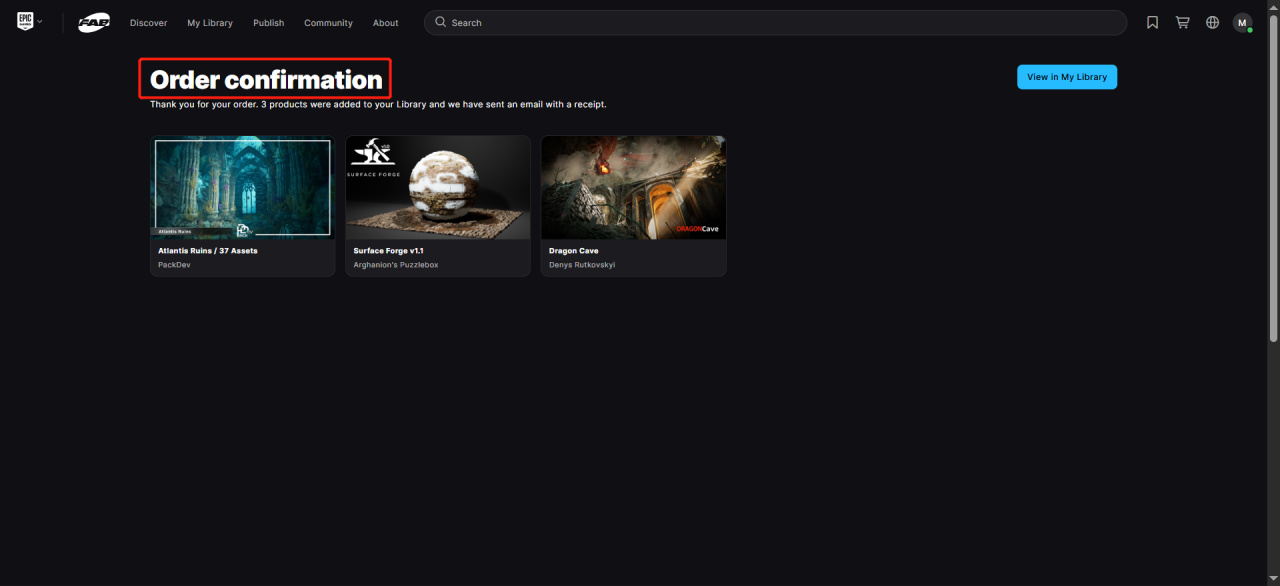Open the shopping cart icon
Viewport: 1280px width, 586px height.
tap(1182, 22)
